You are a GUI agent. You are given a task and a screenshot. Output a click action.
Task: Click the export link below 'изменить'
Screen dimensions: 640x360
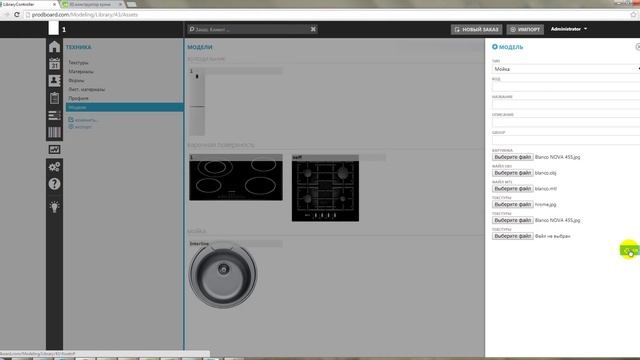pos(80,127)
